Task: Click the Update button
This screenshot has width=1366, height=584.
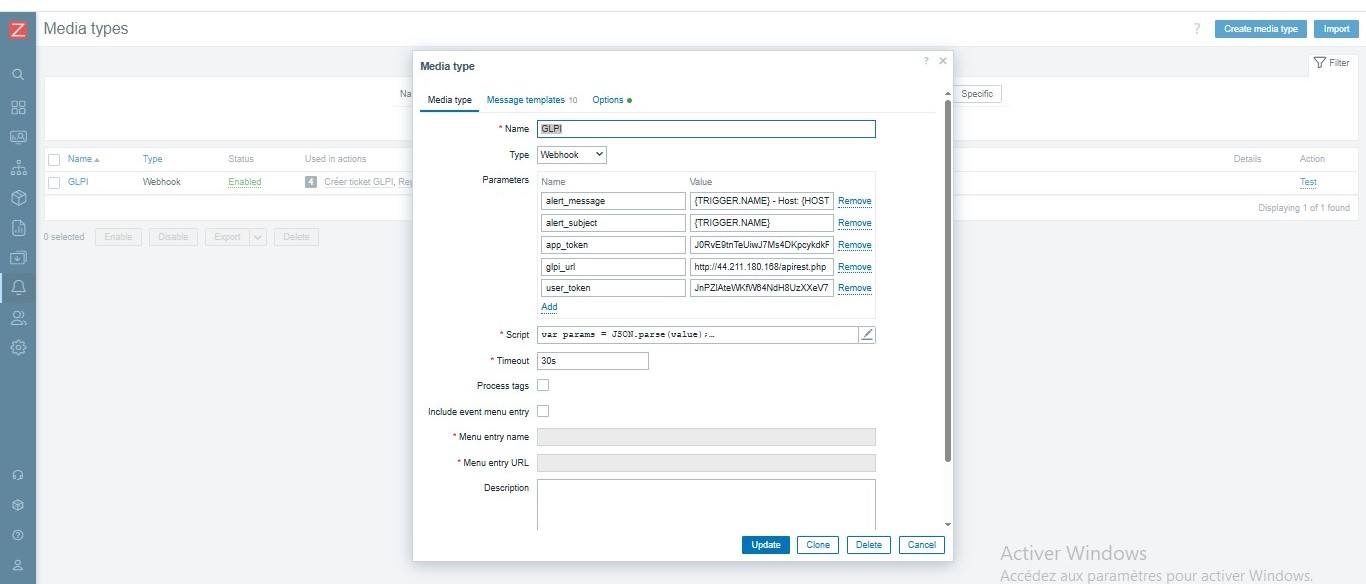Action: pyautogui.click(x=766, y=545)
